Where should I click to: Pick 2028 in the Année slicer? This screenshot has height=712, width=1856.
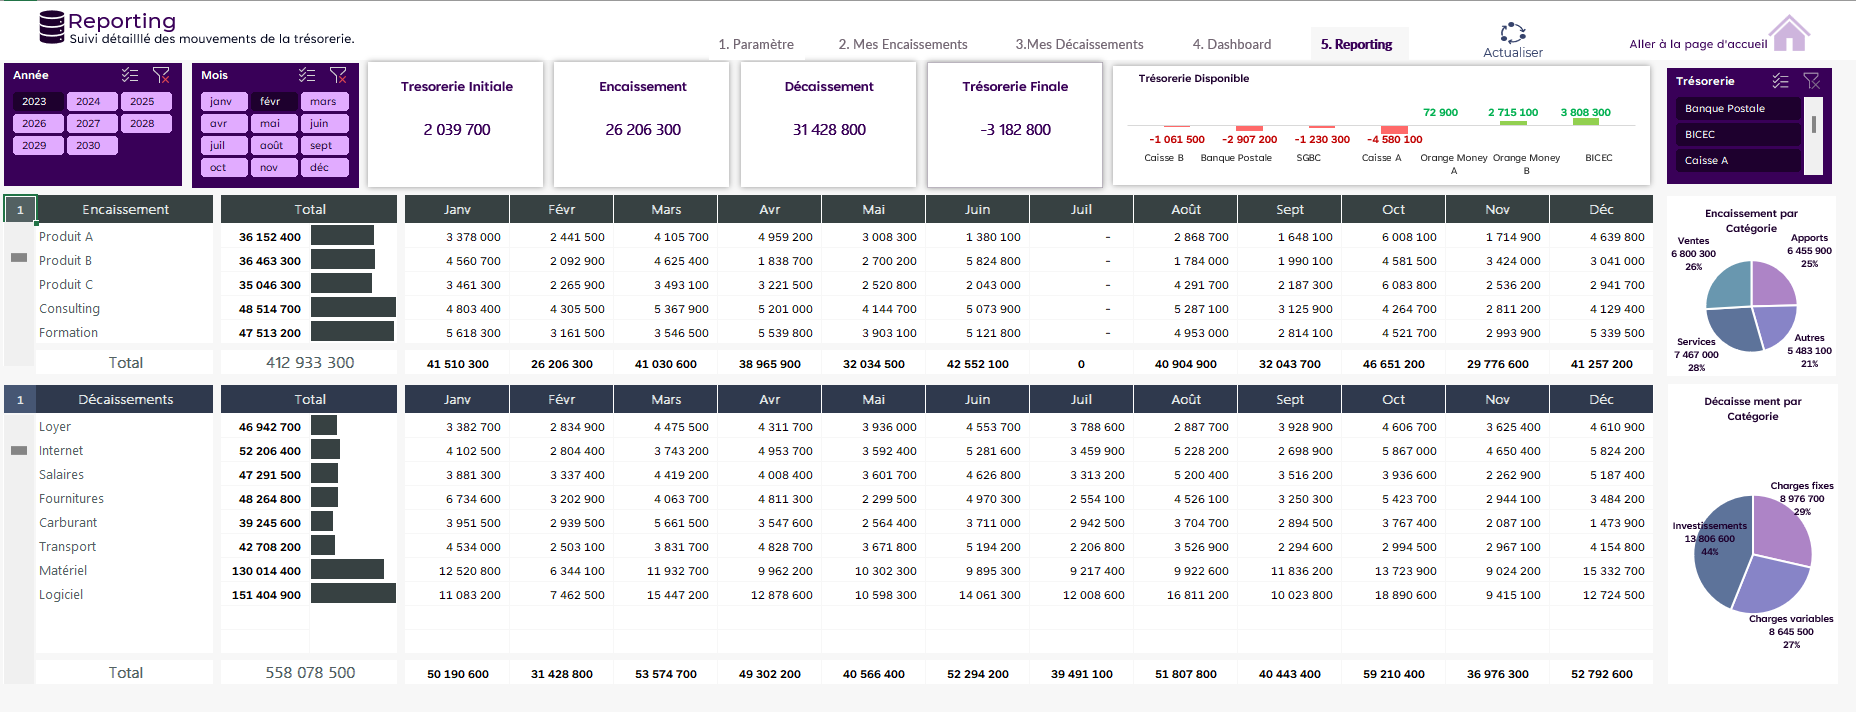146,123
